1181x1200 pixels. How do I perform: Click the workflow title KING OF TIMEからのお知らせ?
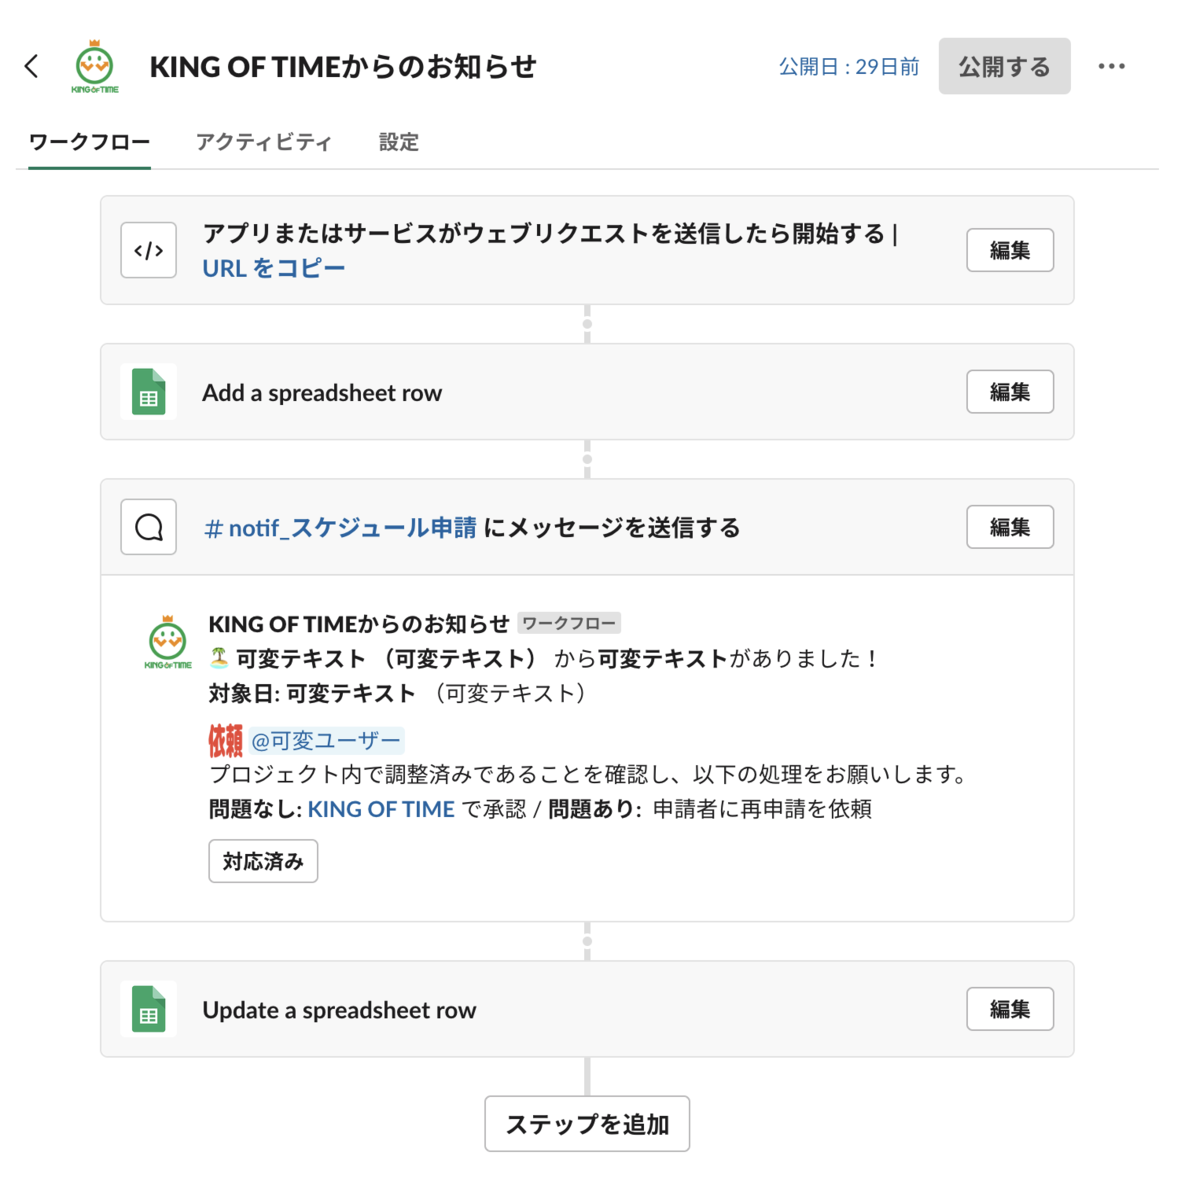coord(343,67)
